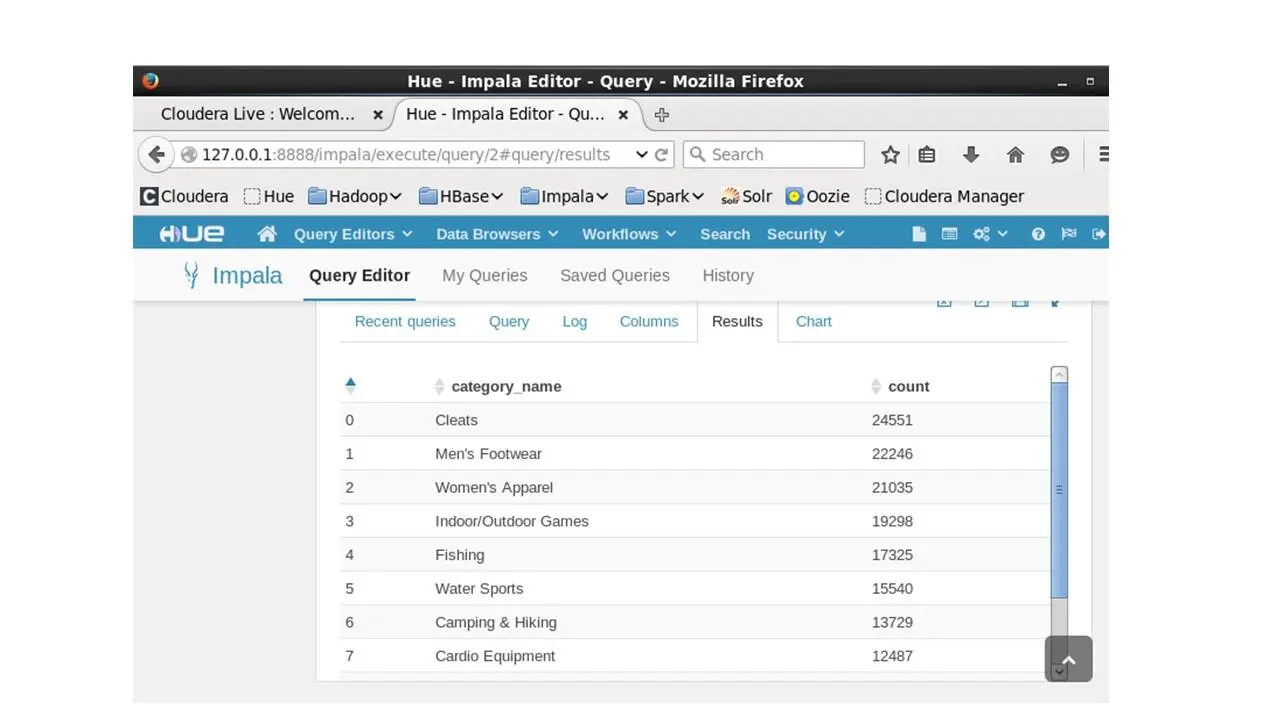Click Search in the Hue navigation bar
Image resolution: width=1280 pixels, height=720 pixels.
pyautogui.click(x=725, y=234)
